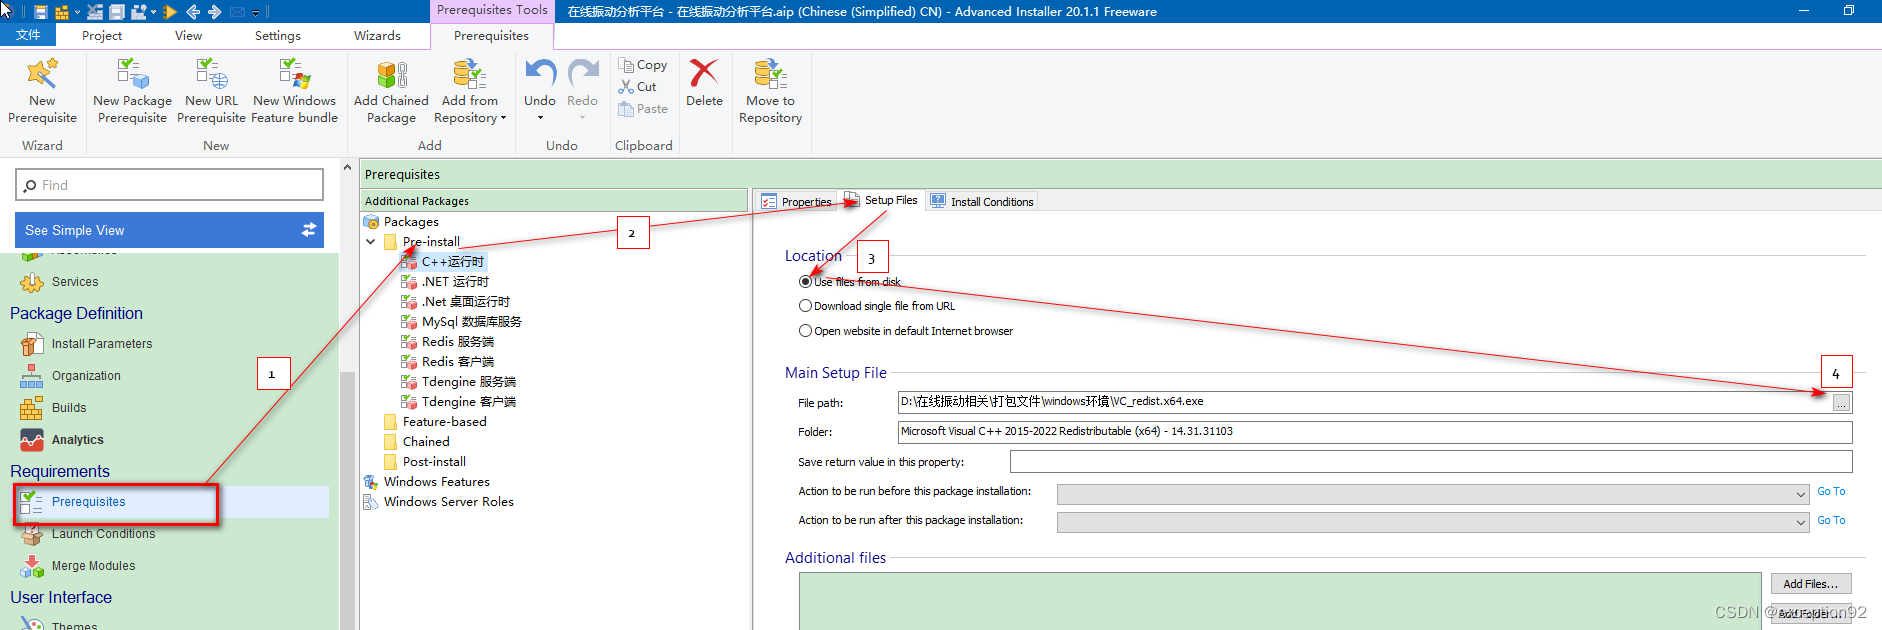Select .NET 运行时 prerequisite
This screenshot has width=1882, height=630.
point(455,282)
